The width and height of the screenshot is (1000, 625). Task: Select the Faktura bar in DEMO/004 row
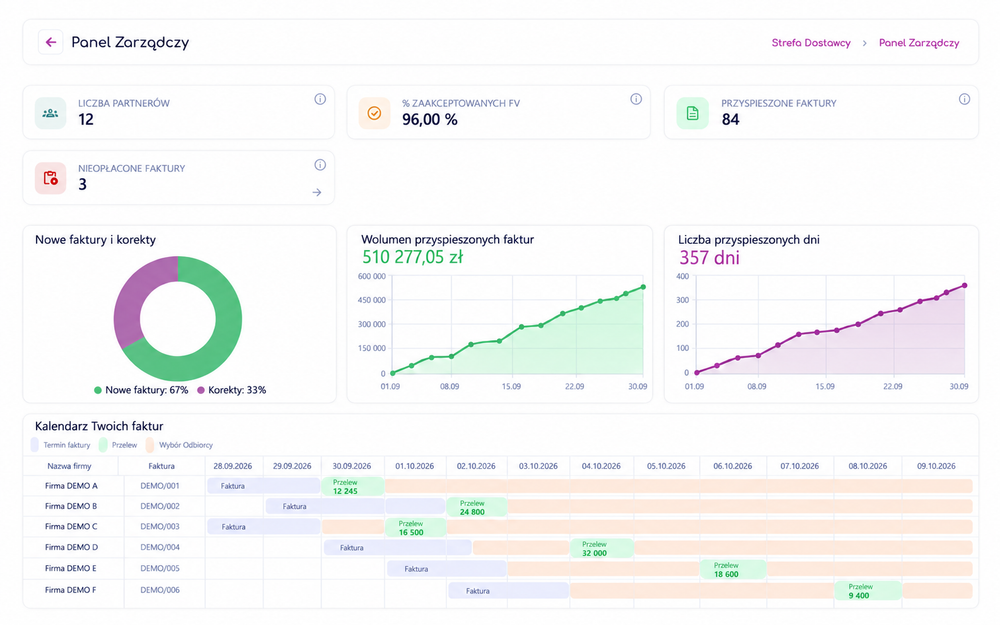point(397,547)
